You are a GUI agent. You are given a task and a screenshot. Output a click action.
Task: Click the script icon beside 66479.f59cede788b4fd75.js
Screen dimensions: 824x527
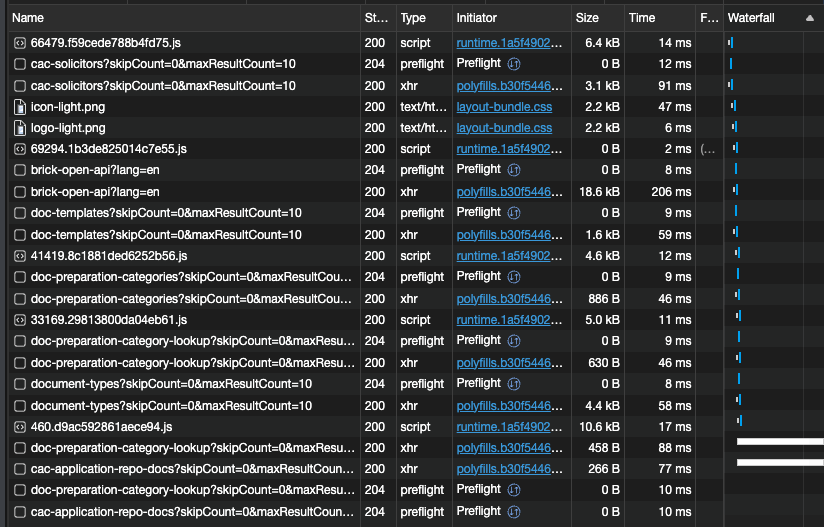(19, 43)
